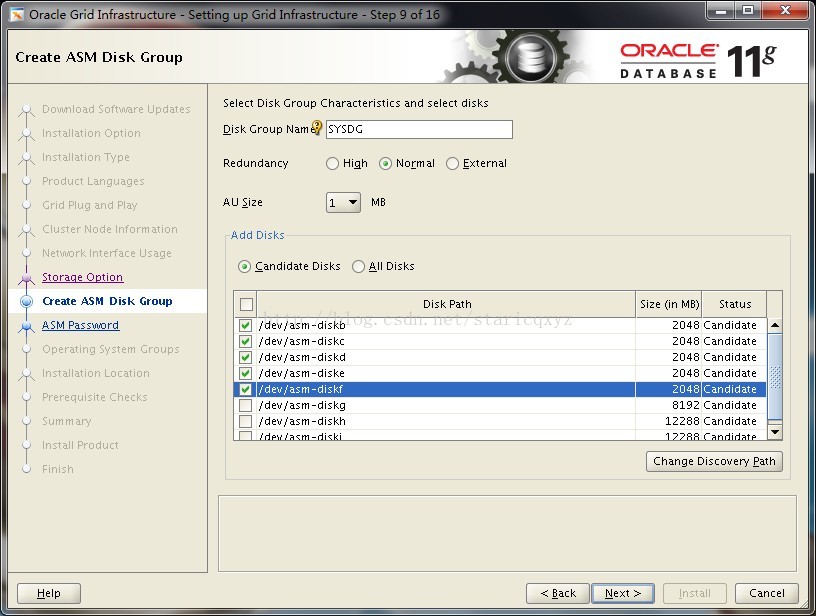
Task: Select Normal redundancy option
Action: (385, 164)
